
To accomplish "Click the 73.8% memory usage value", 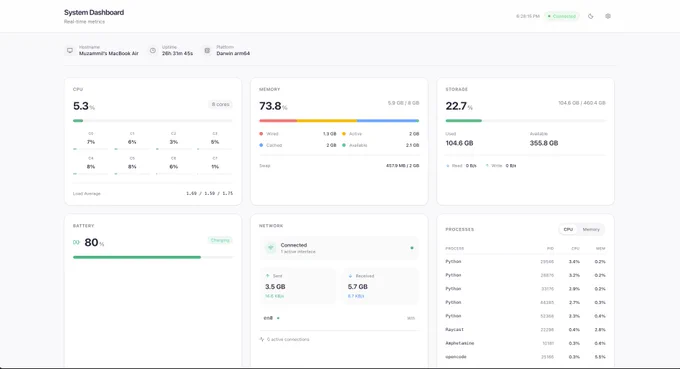I will [273, 106].
